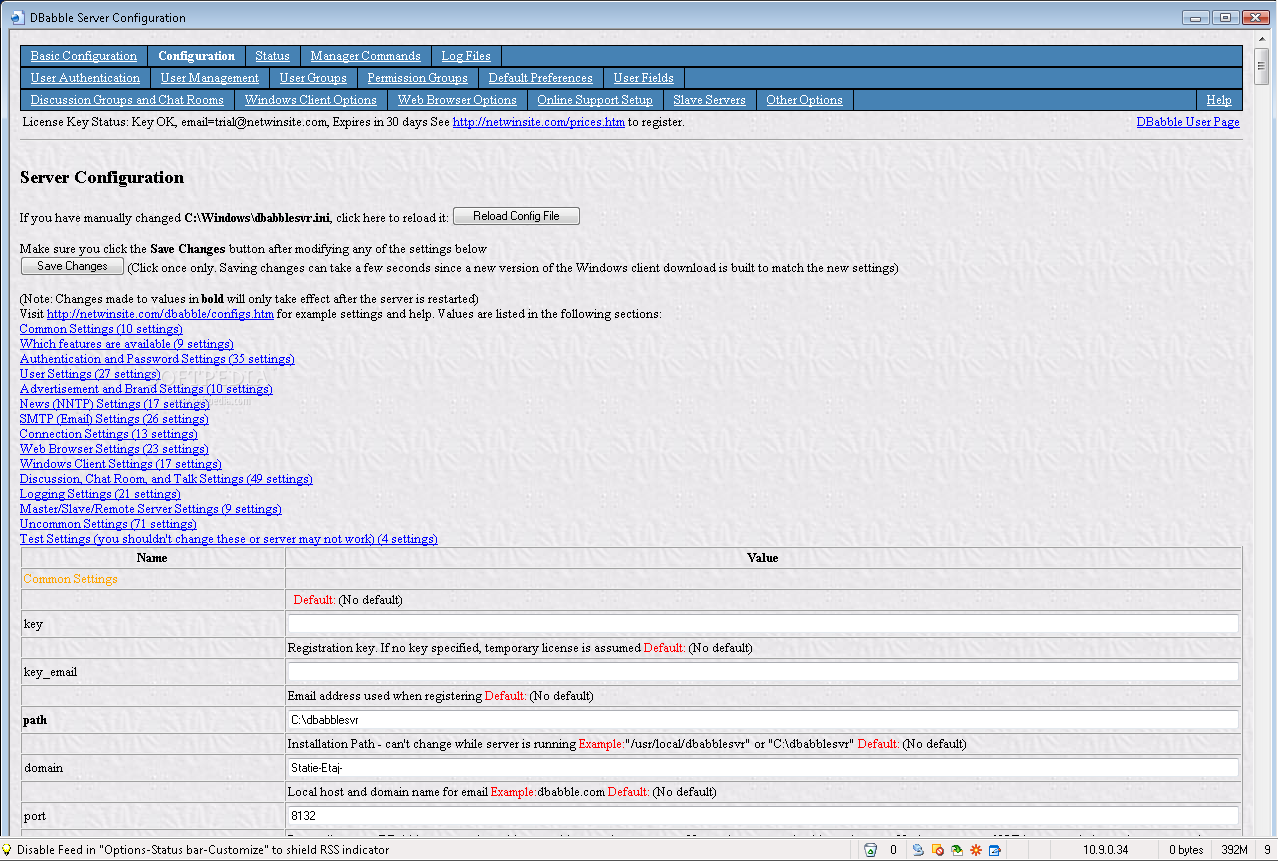The width and height of the screenshot is (1278, 861).
Task: Click the 10.9.0.34 IP address in status bar
Action: [1105, 850]
